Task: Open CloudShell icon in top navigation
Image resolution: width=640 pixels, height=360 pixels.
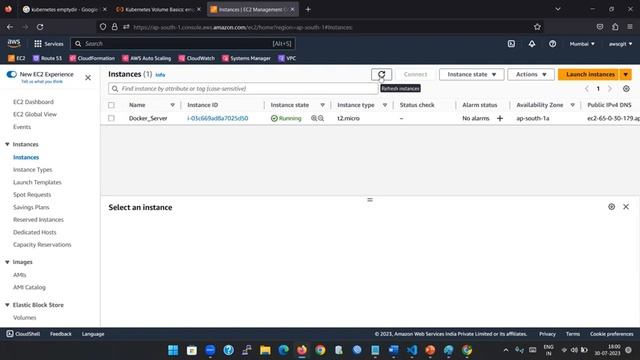Action: pos(511,44)
